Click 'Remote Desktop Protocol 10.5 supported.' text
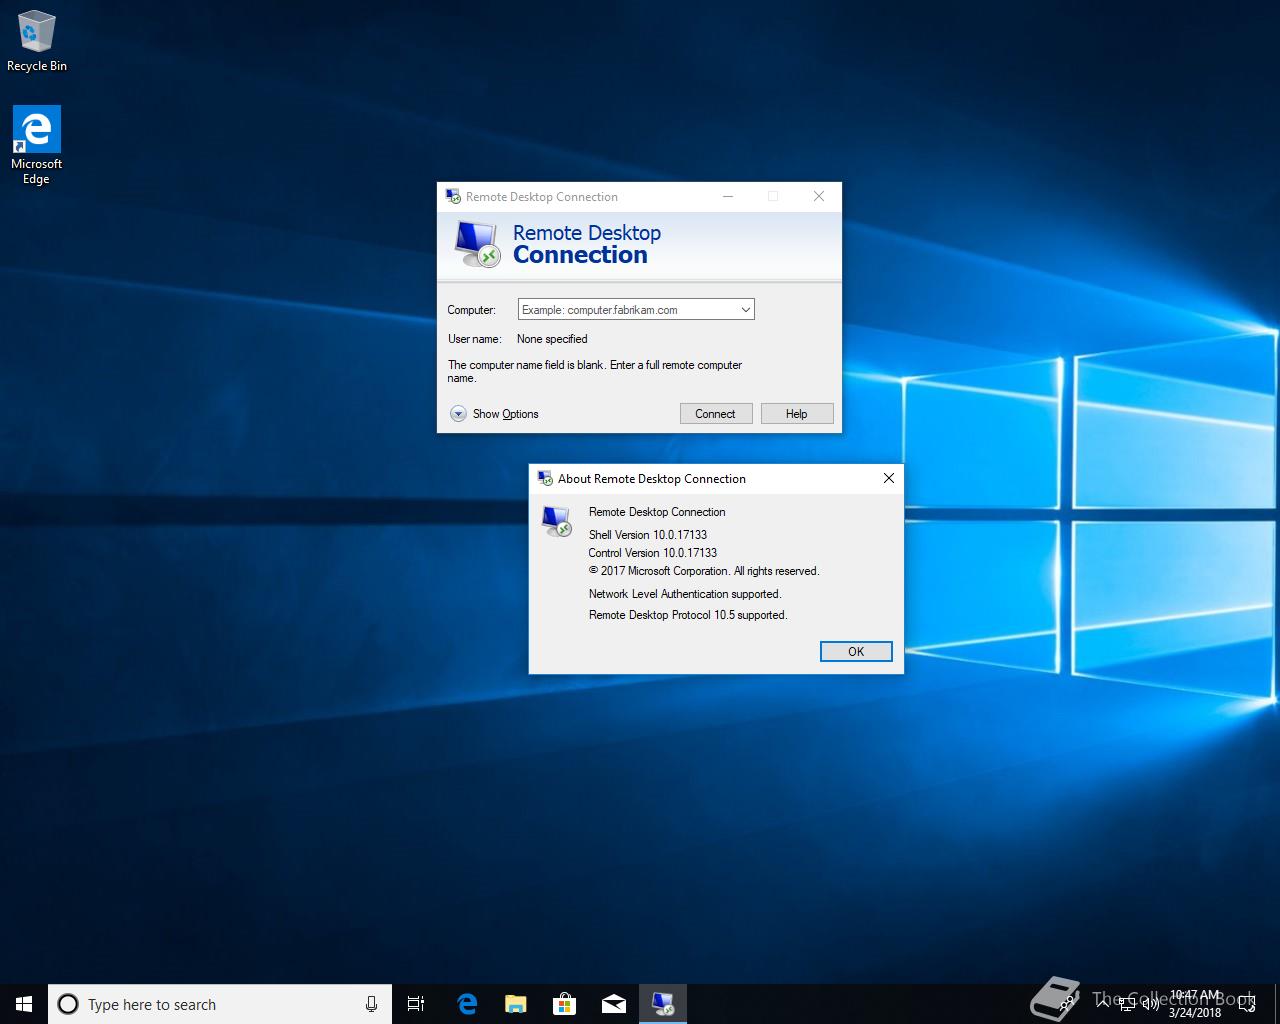This screenshot has height=1024, width=1280. click(x=688, y=615)
